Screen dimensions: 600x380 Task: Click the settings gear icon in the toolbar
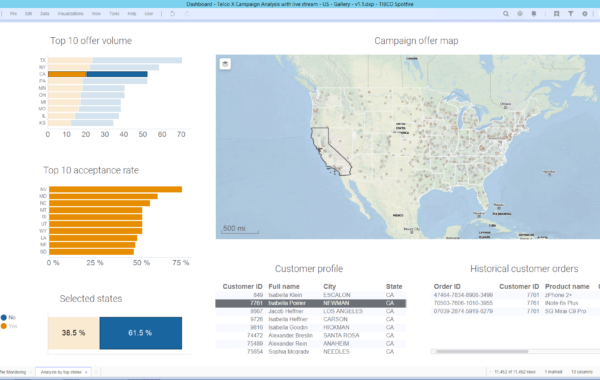[585, 14]
